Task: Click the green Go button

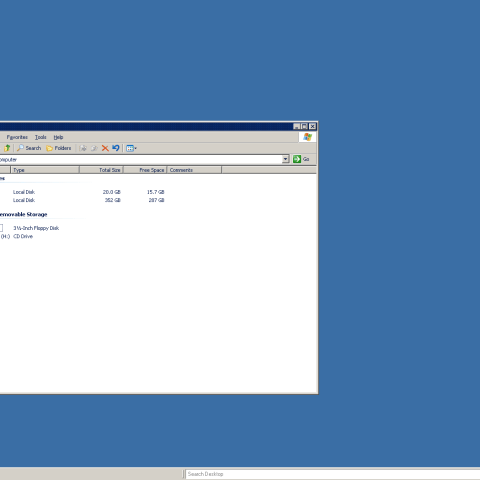Action: point(301,159)
